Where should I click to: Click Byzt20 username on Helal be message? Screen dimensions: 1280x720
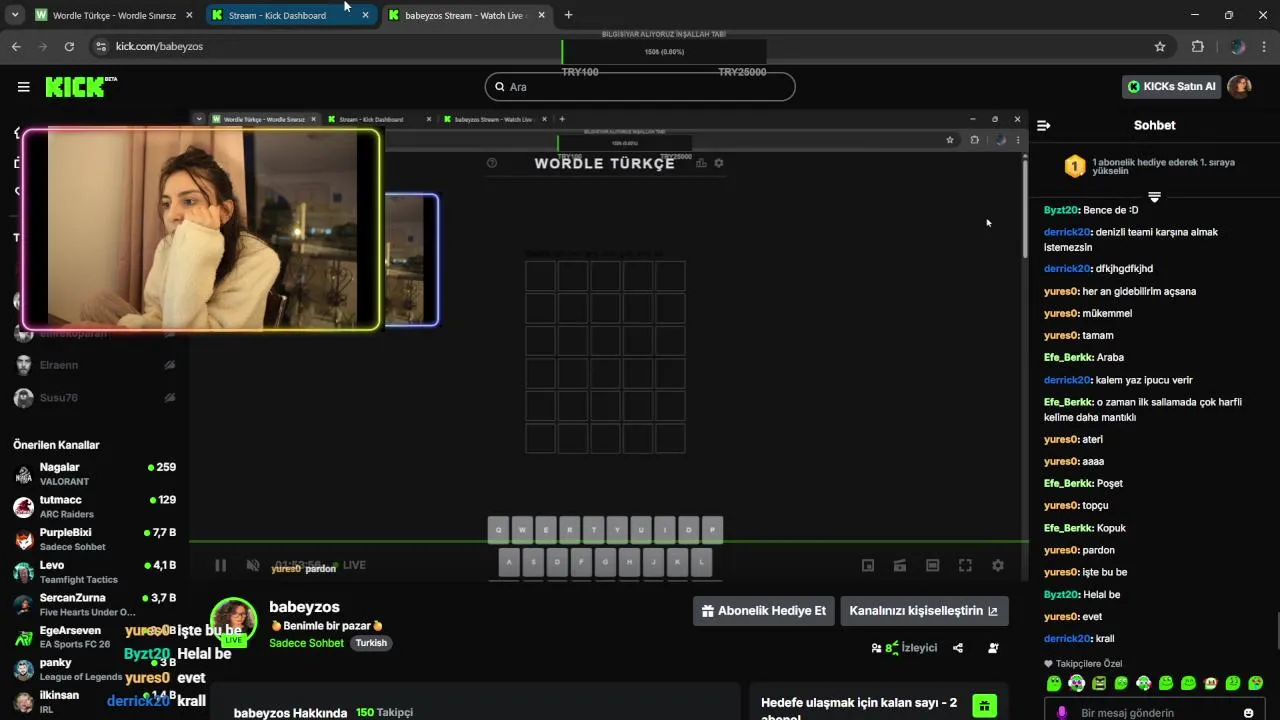point(1060,595)
